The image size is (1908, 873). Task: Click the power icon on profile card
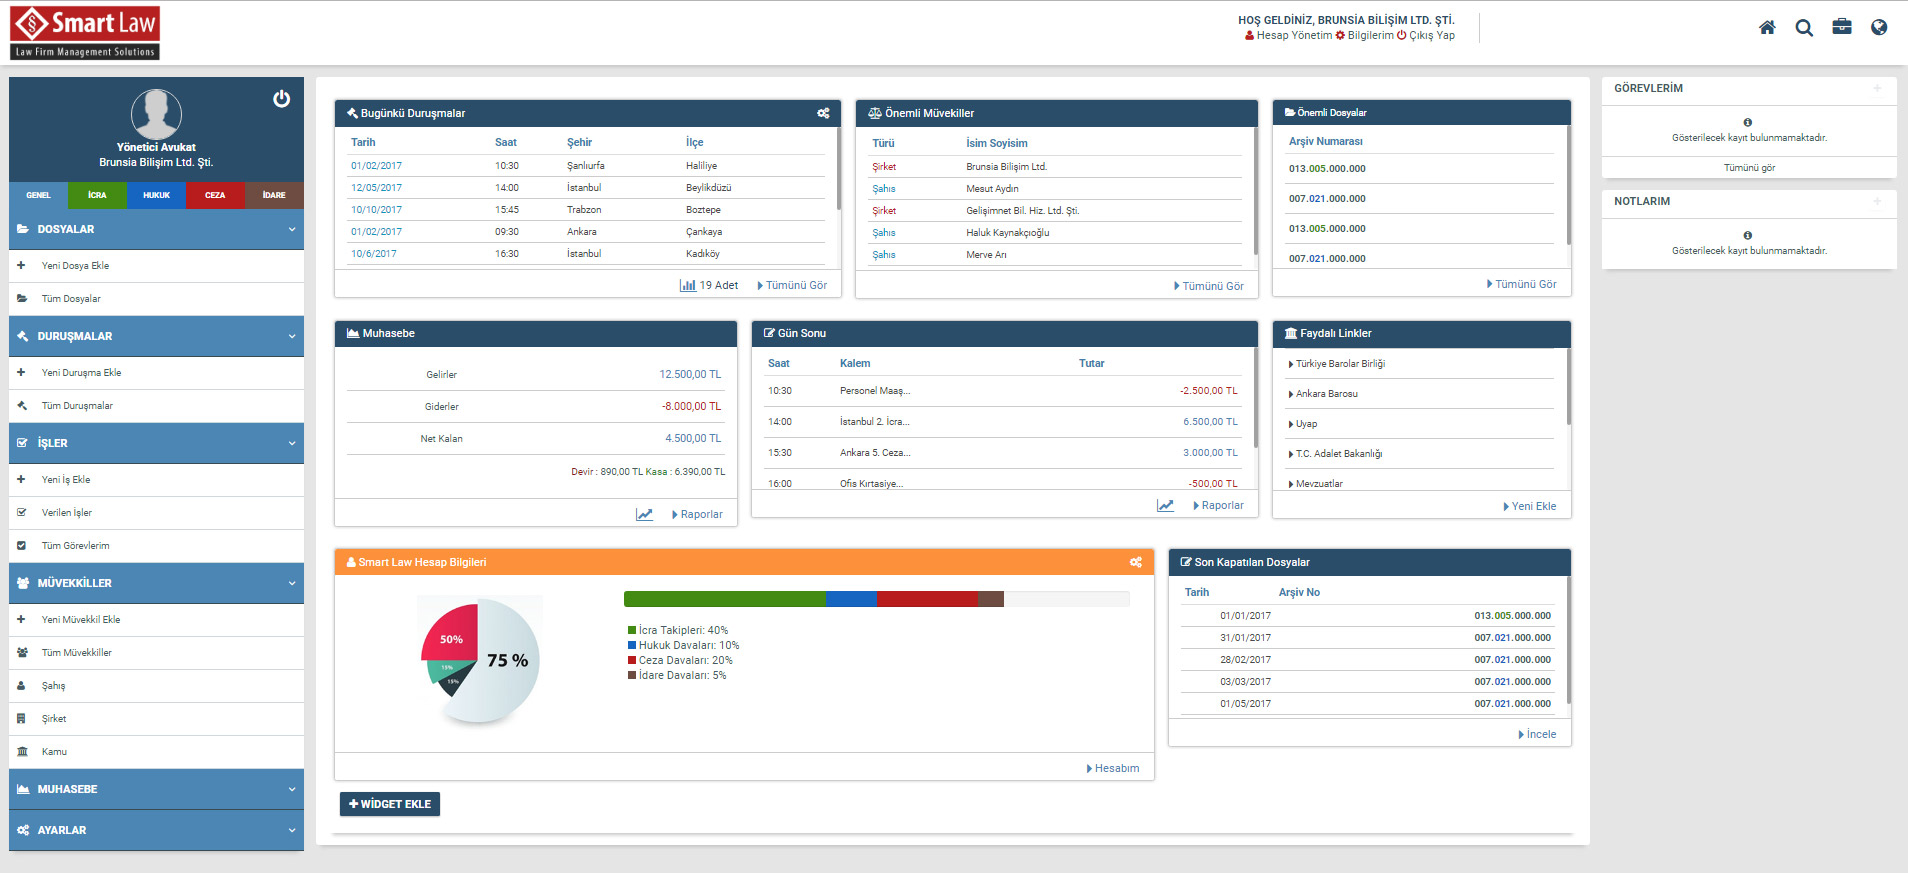[282, 98]
